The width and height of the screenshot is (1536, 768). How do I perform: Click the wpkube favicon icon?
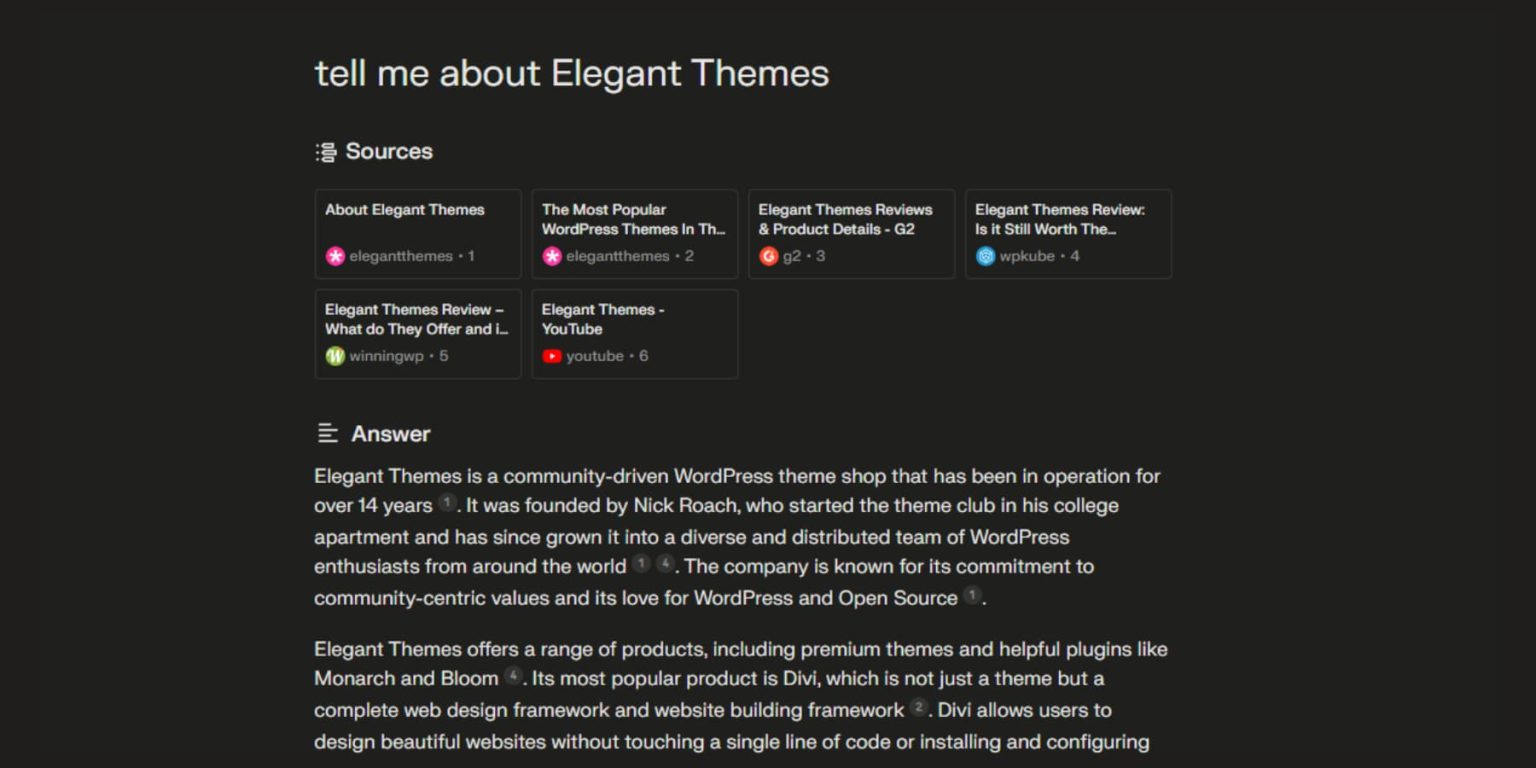point(985,256)
